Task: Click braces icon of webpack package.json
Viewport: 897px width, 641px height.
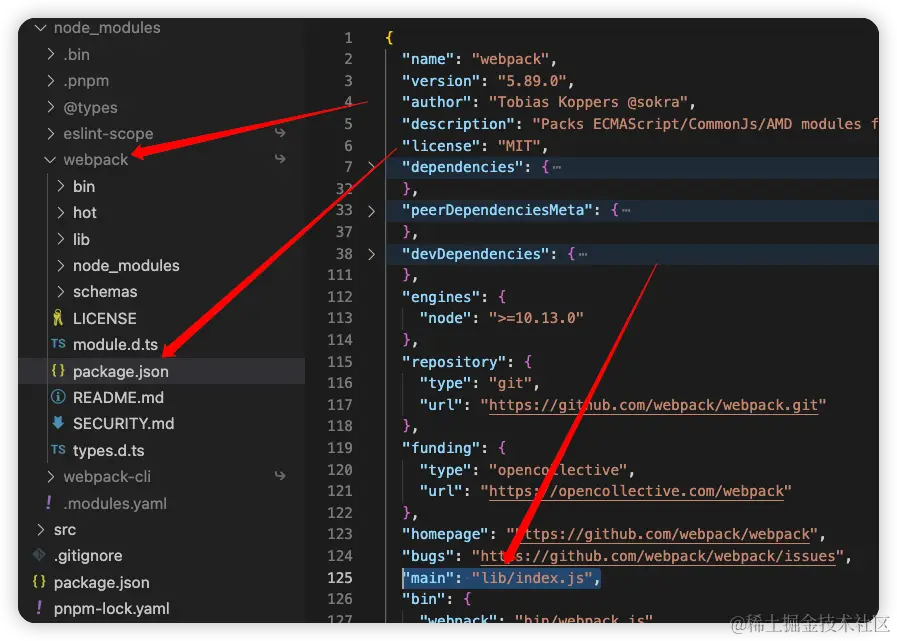Action: pos(58,370)
